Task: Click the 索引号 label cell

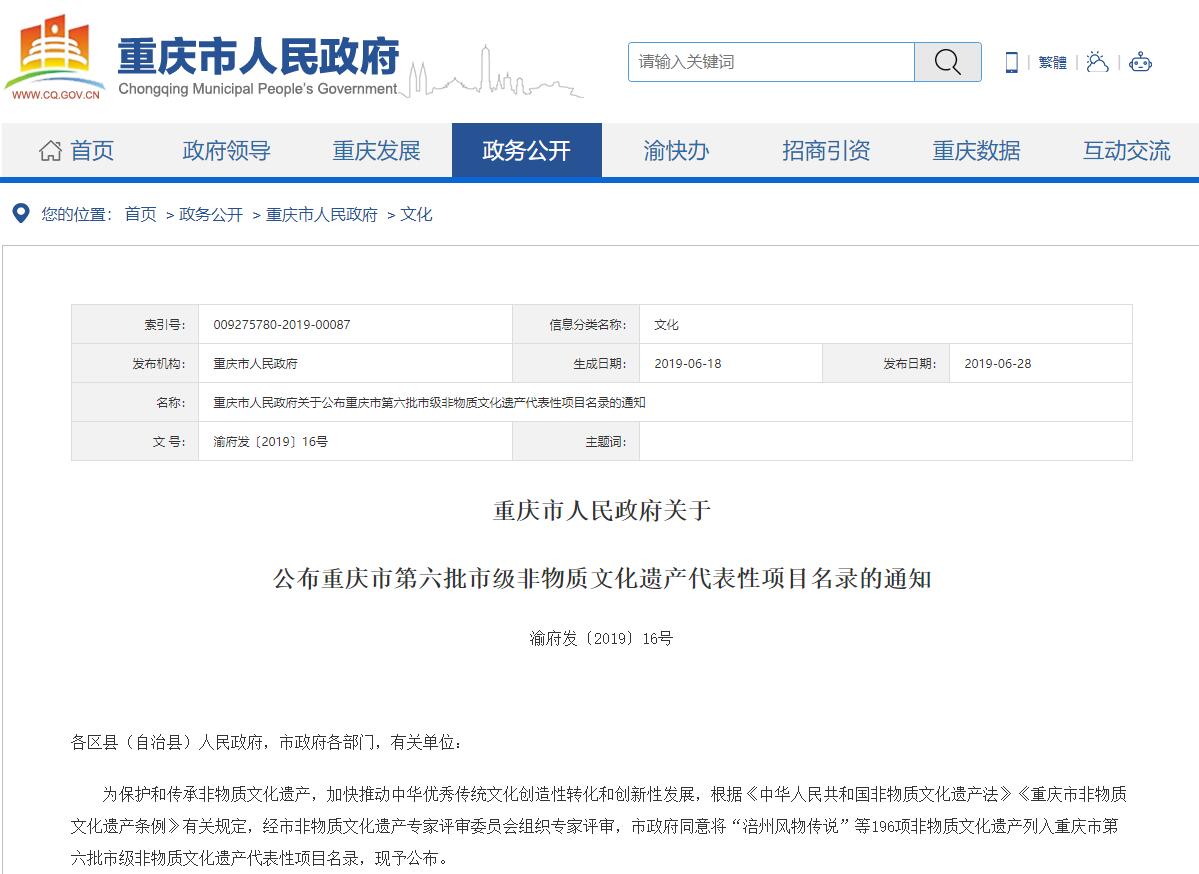Action: (135, 324)
